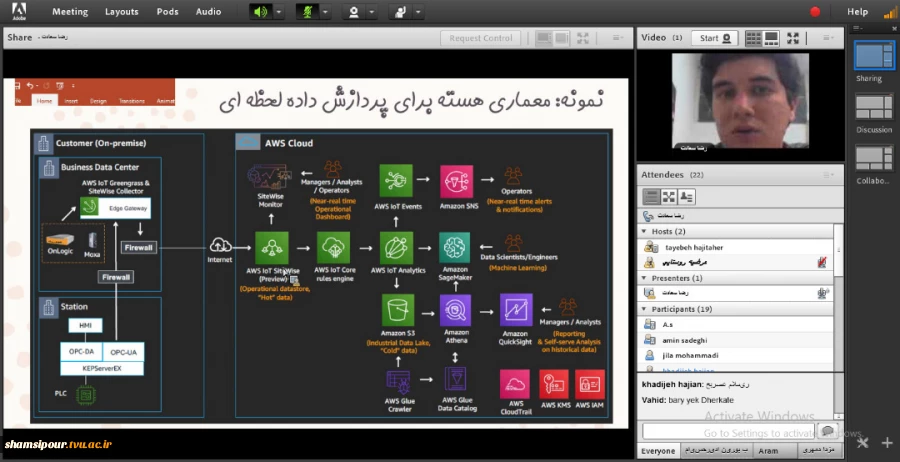Click user icon beside amin sadeghi
900x462 pixels.
tap(649, 340)
